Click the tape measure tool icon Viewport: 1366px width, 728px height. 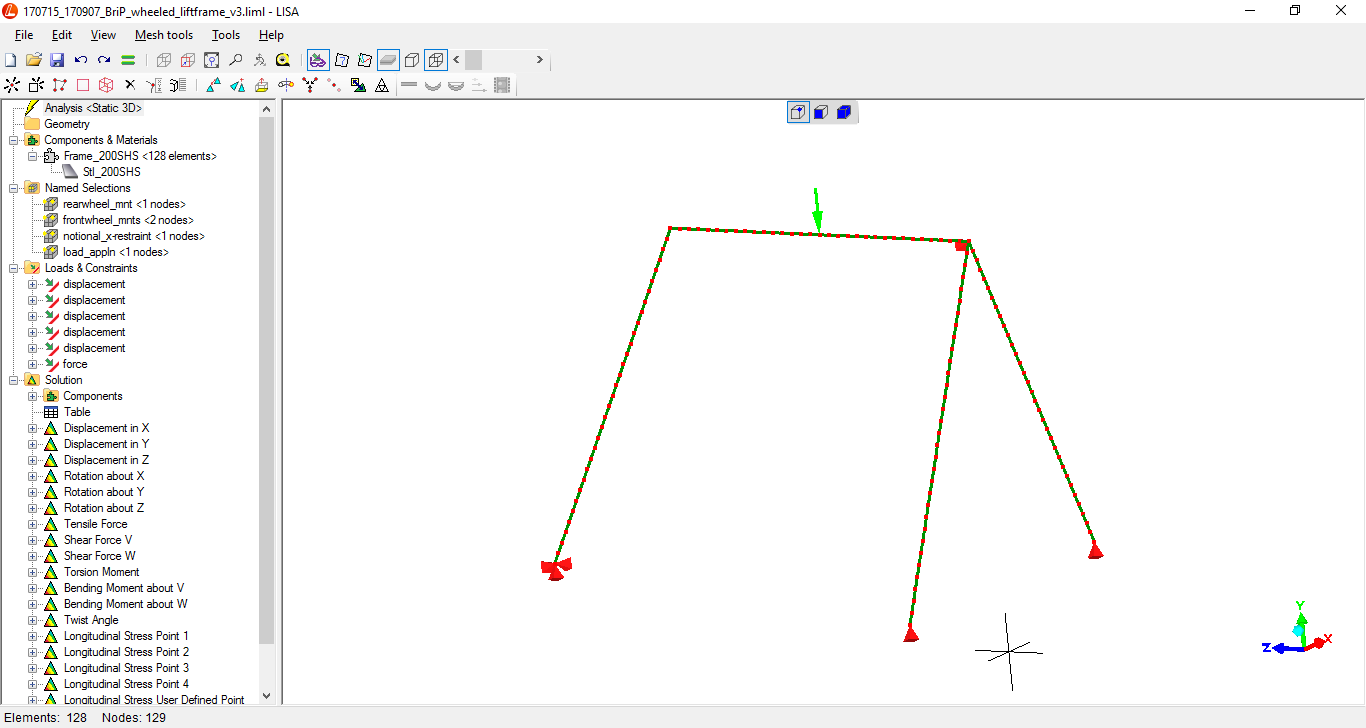(x=283, y=60)
